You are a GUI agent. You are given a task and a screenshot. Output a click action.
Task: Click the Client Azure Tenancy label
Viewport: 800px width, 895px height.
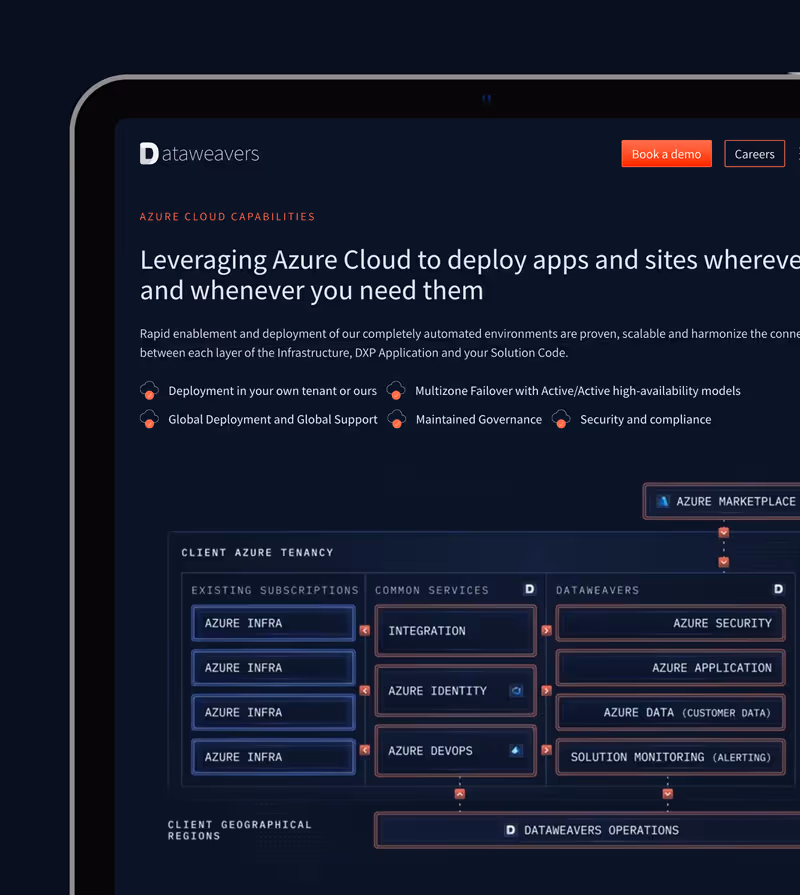[257, 553]
